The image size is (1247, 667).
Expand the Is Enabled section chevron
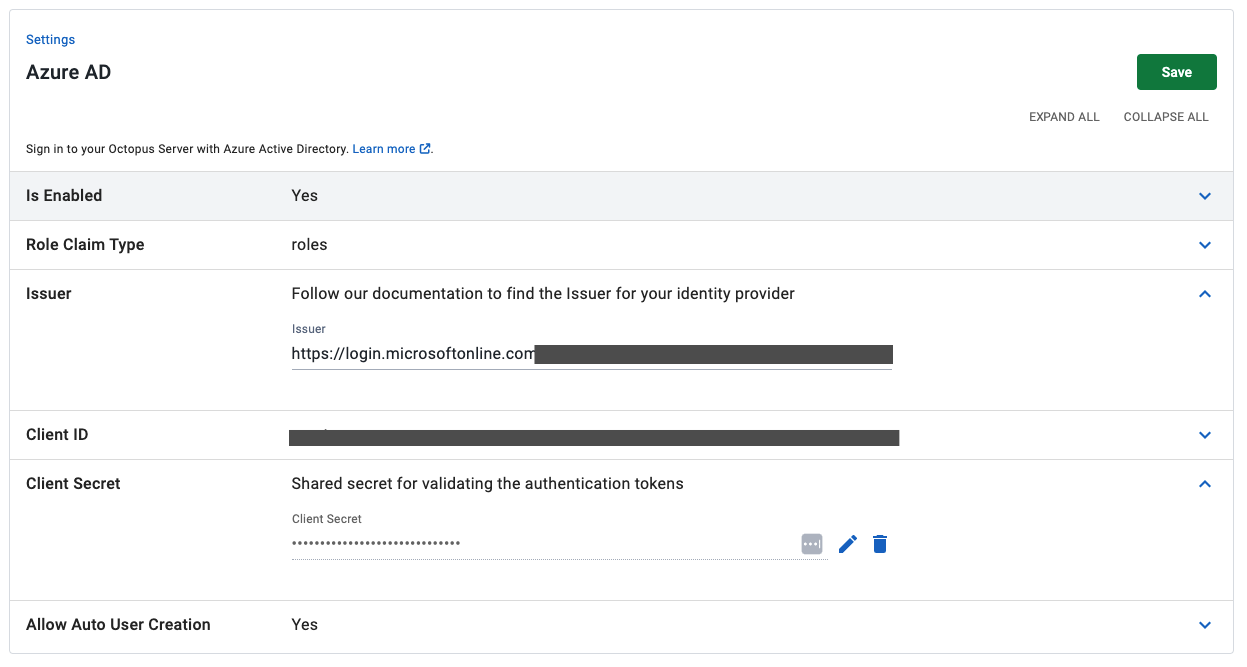click(x=1205, y=196)
